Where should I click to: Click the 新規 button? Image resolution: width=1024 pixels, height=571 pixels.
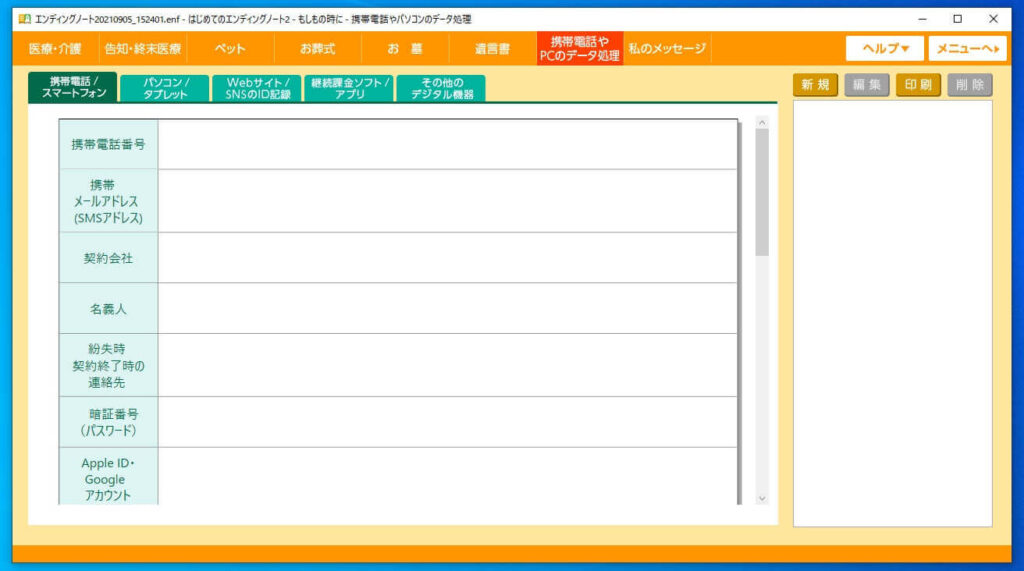point(815,85)
